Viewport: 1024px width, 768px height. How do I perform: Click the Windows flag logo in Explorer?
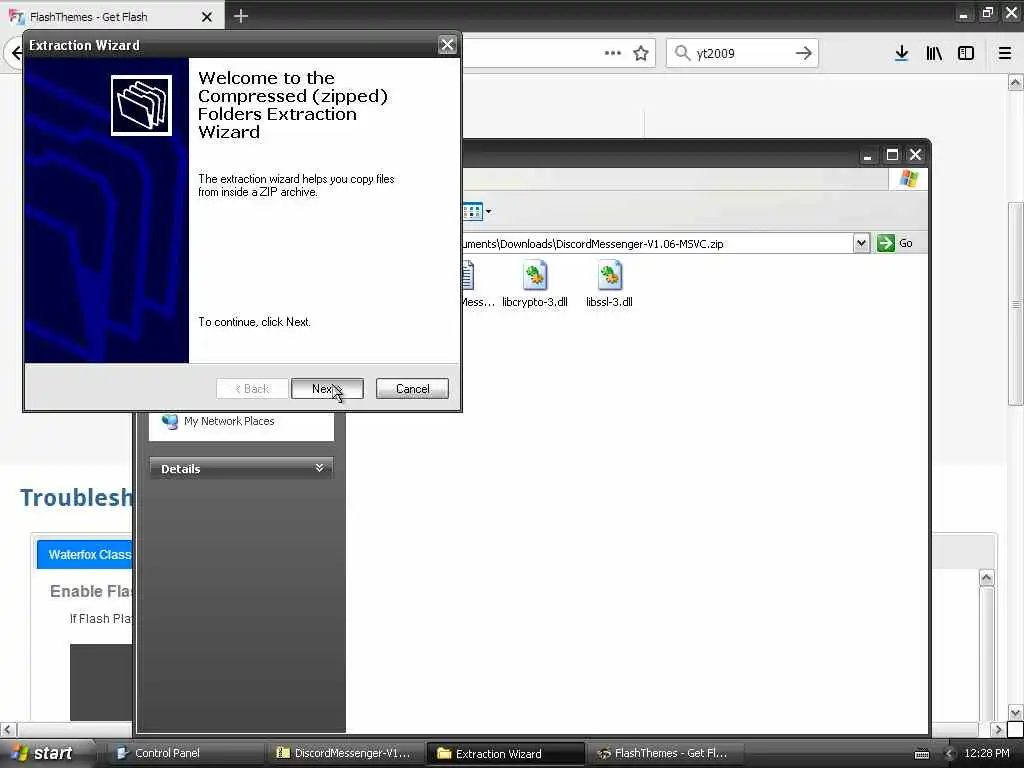(908, 178)
